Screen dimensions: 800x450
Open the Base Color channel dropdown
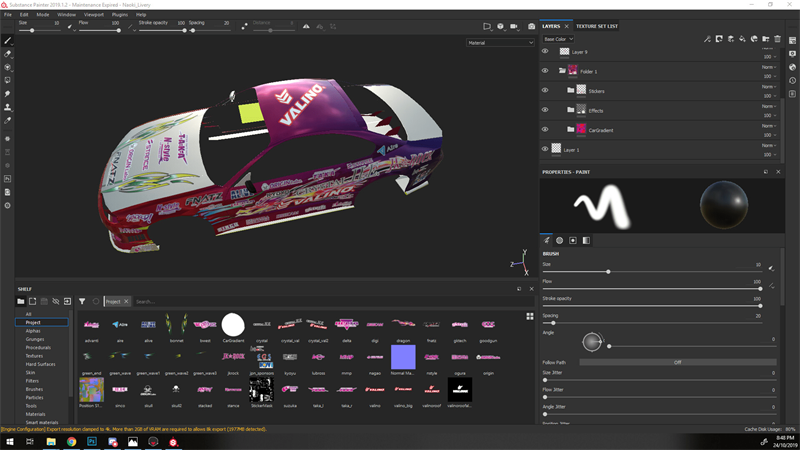pos(560,39)
